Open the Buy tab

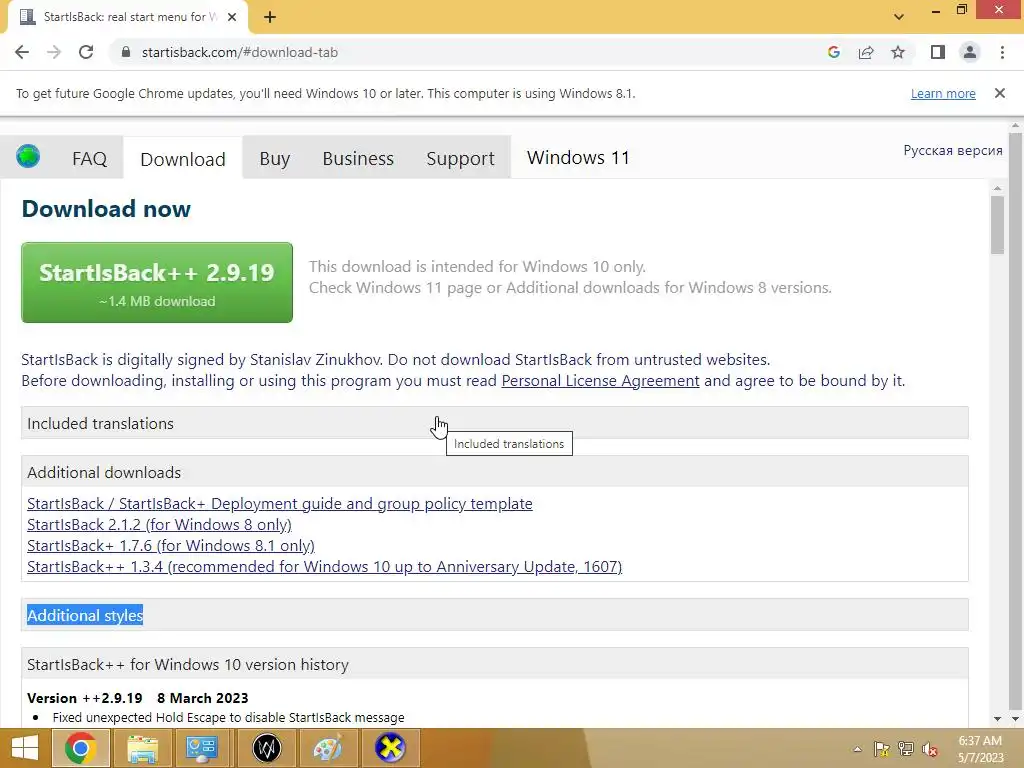coord(274,158)
